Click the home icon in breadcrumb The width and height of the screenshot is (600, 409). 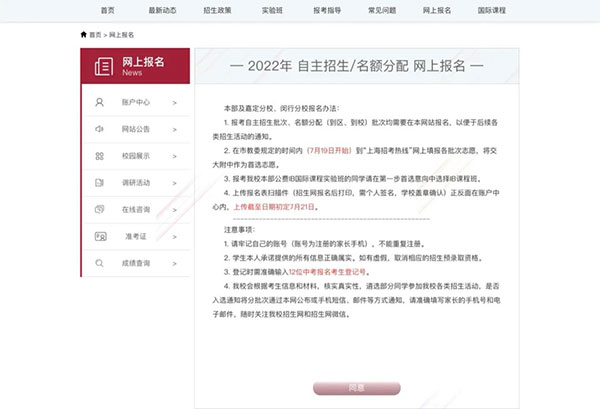(x=83, y=34)
